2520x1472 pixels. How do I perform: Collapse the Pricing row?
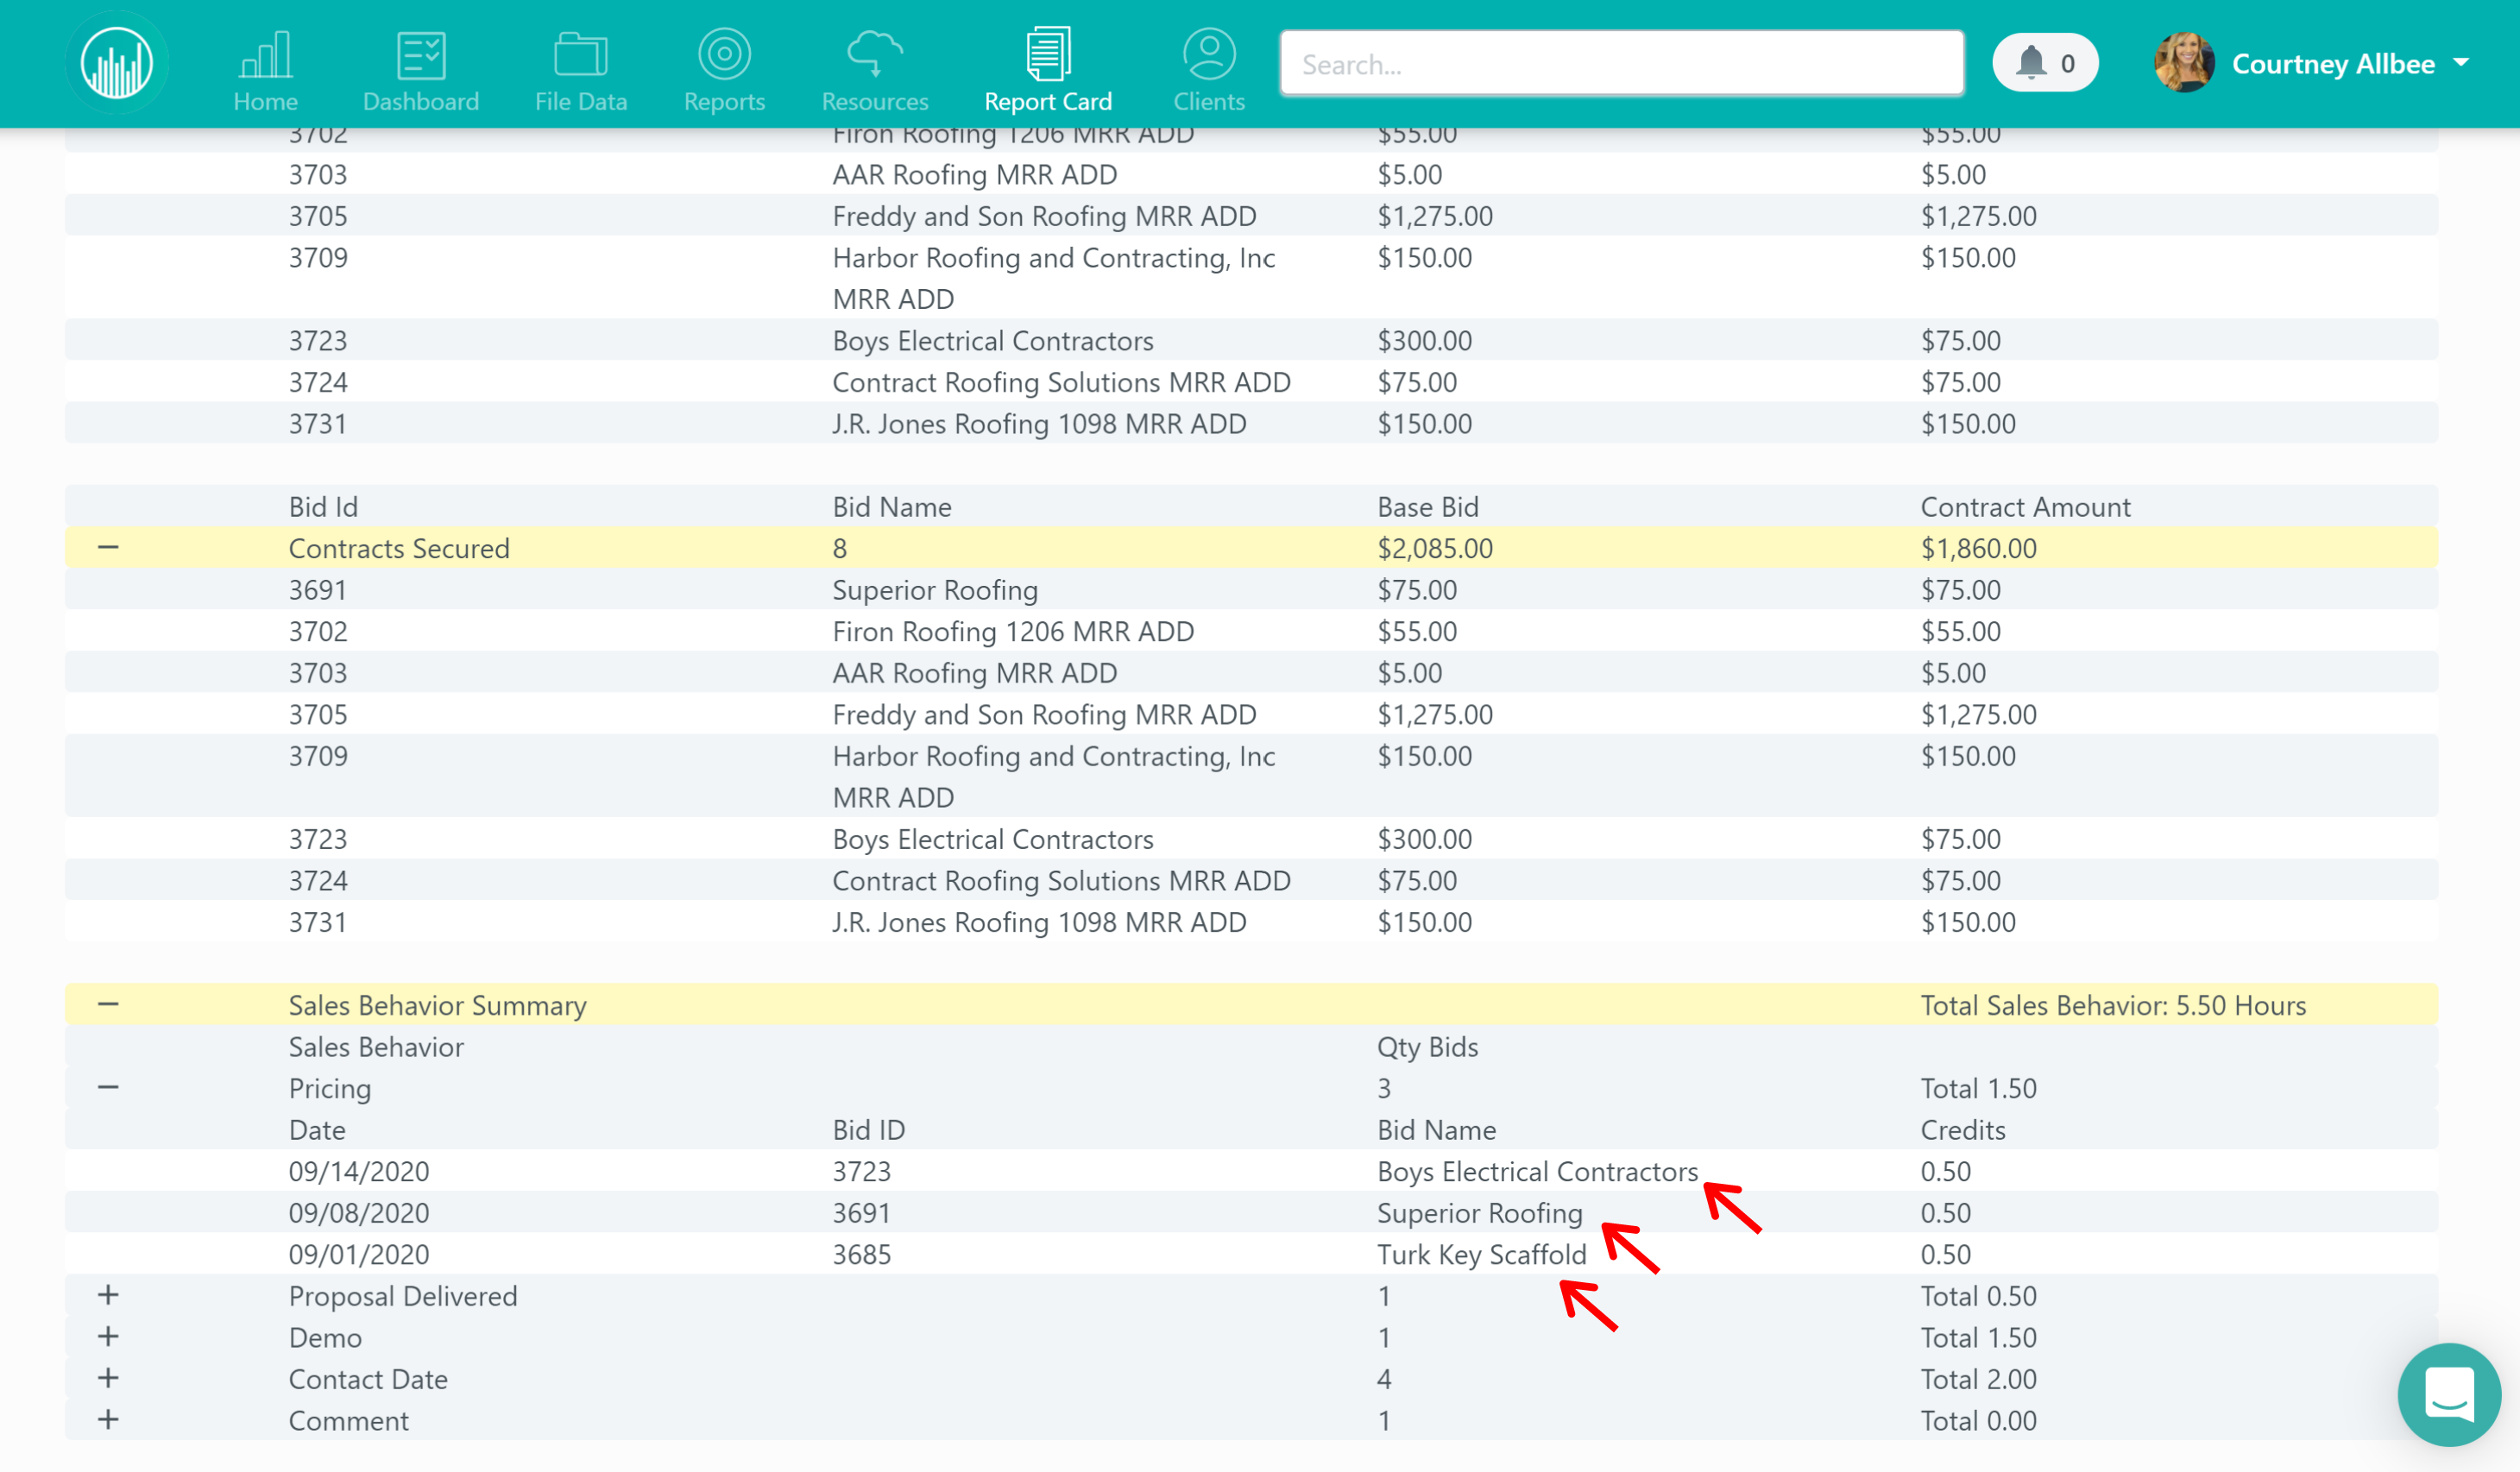click(108, 1088)
